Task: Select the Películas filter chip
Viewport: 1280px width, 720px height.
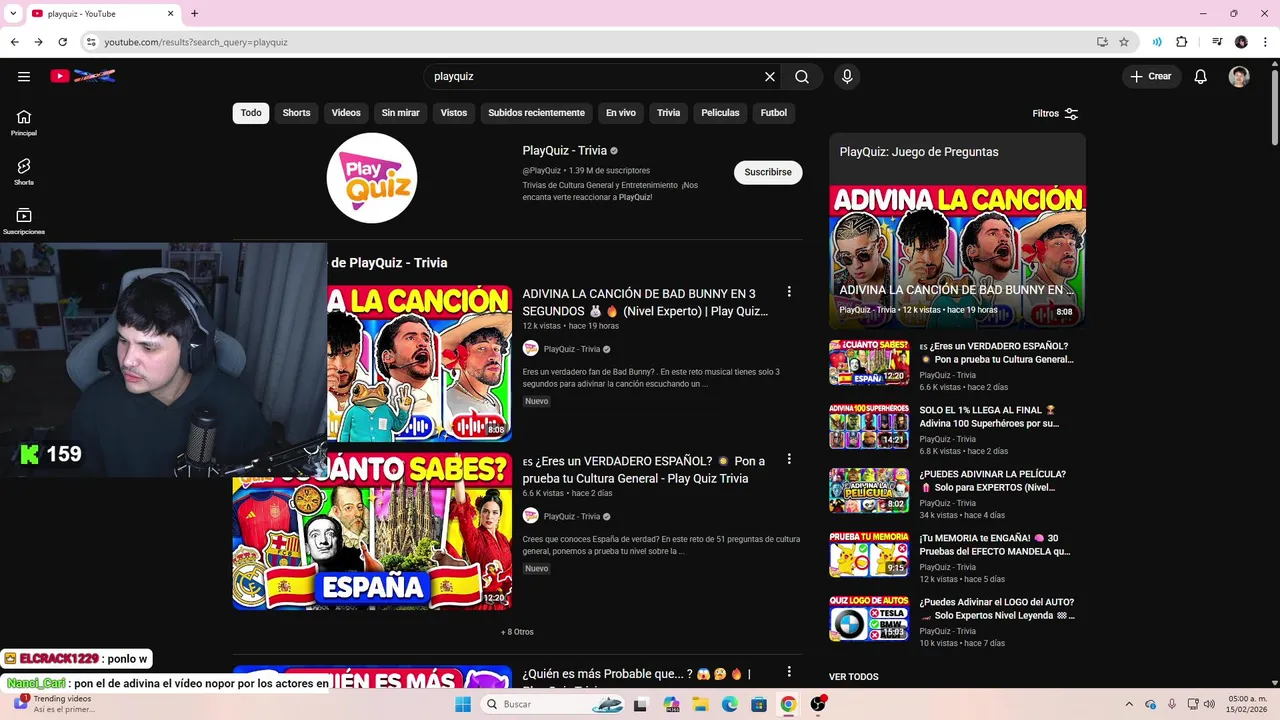Action: (720, 113)
